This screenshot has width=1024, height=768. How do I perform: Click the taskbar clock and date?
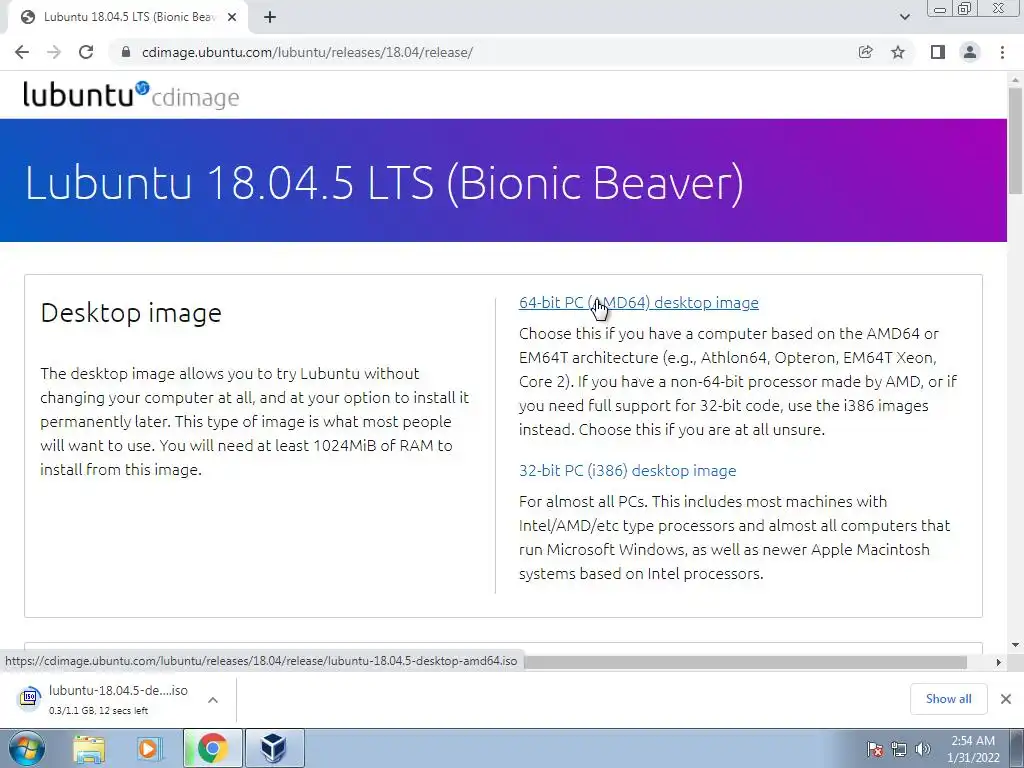coord(973,749)
